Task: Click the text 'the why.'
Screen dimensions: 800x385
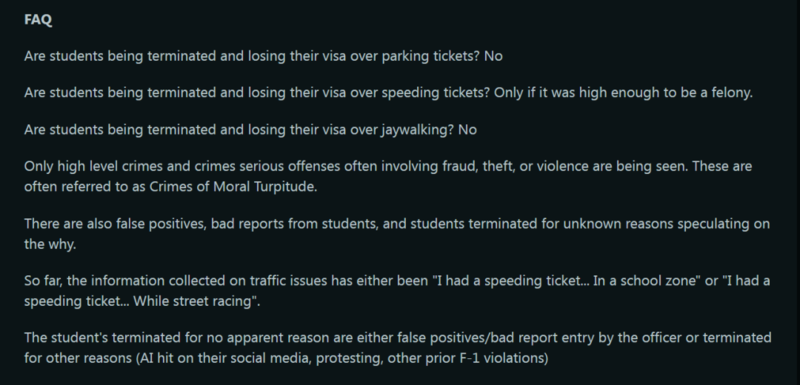Action: click(x=50, y=244)
